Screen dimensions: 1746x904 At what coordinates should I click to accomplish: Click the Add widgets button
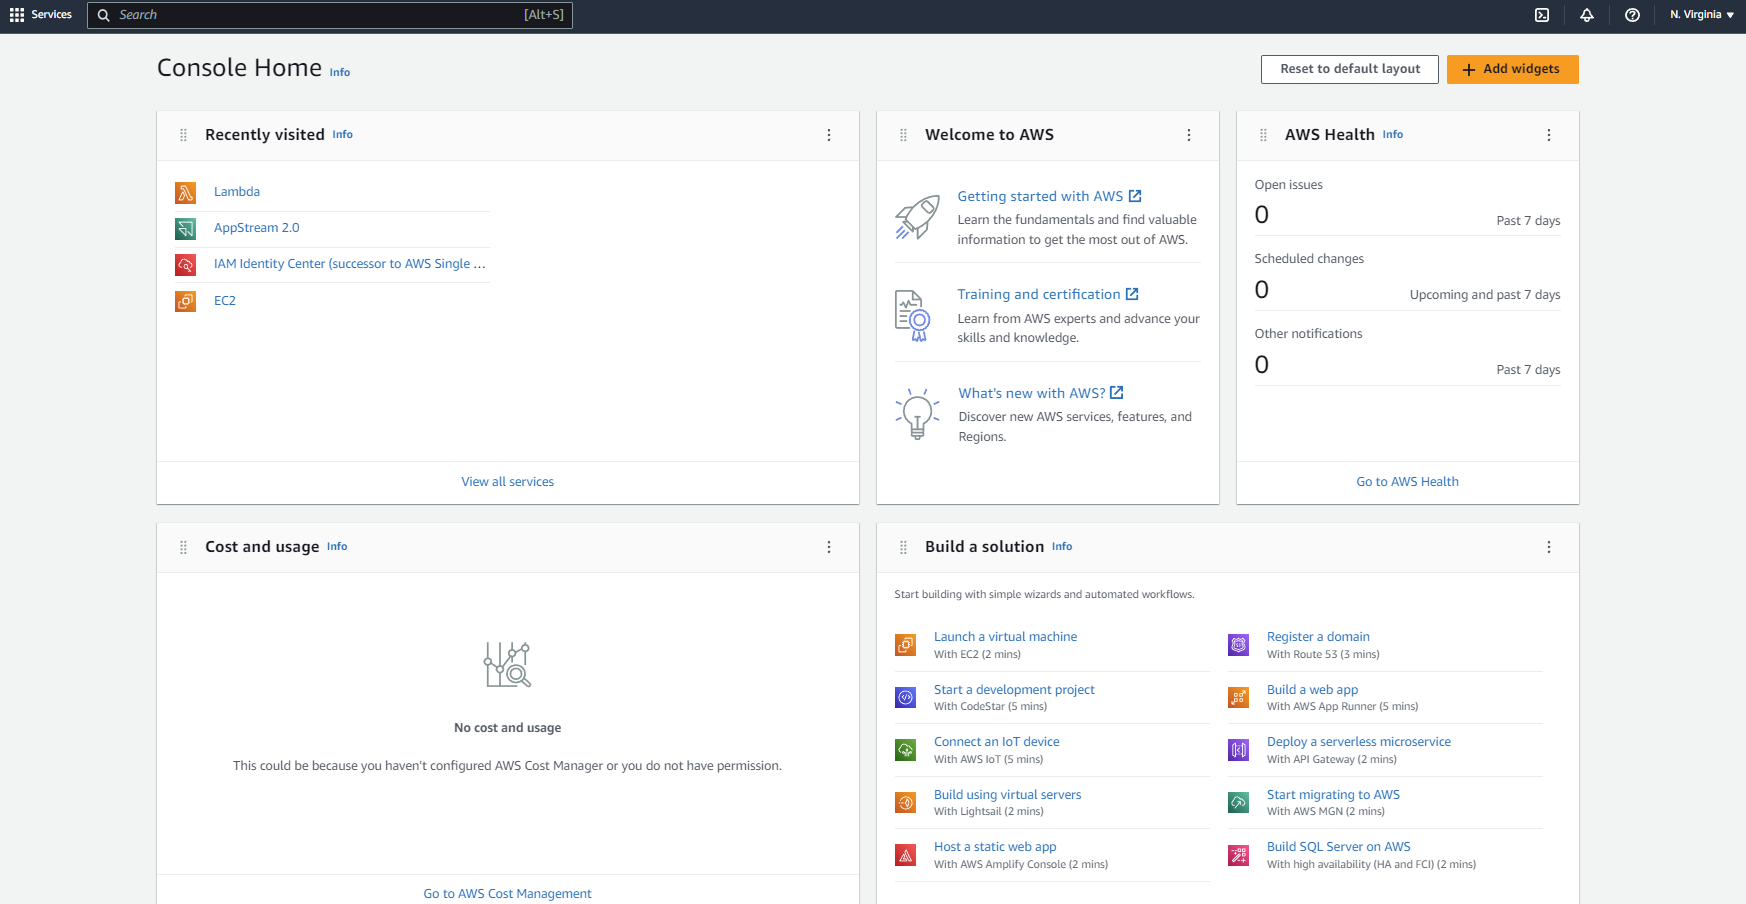pyautogui.click(x=1512, y=69)
